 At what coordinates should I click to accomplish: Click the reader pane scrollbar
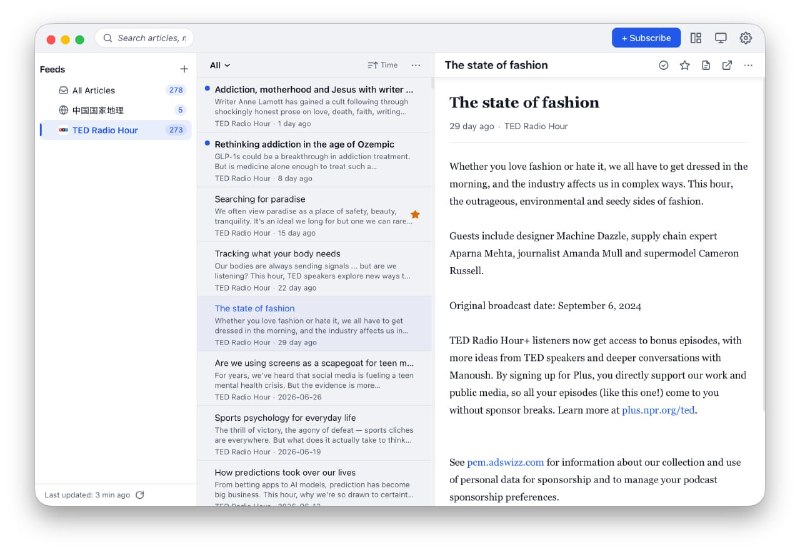[x=763, y=245]
